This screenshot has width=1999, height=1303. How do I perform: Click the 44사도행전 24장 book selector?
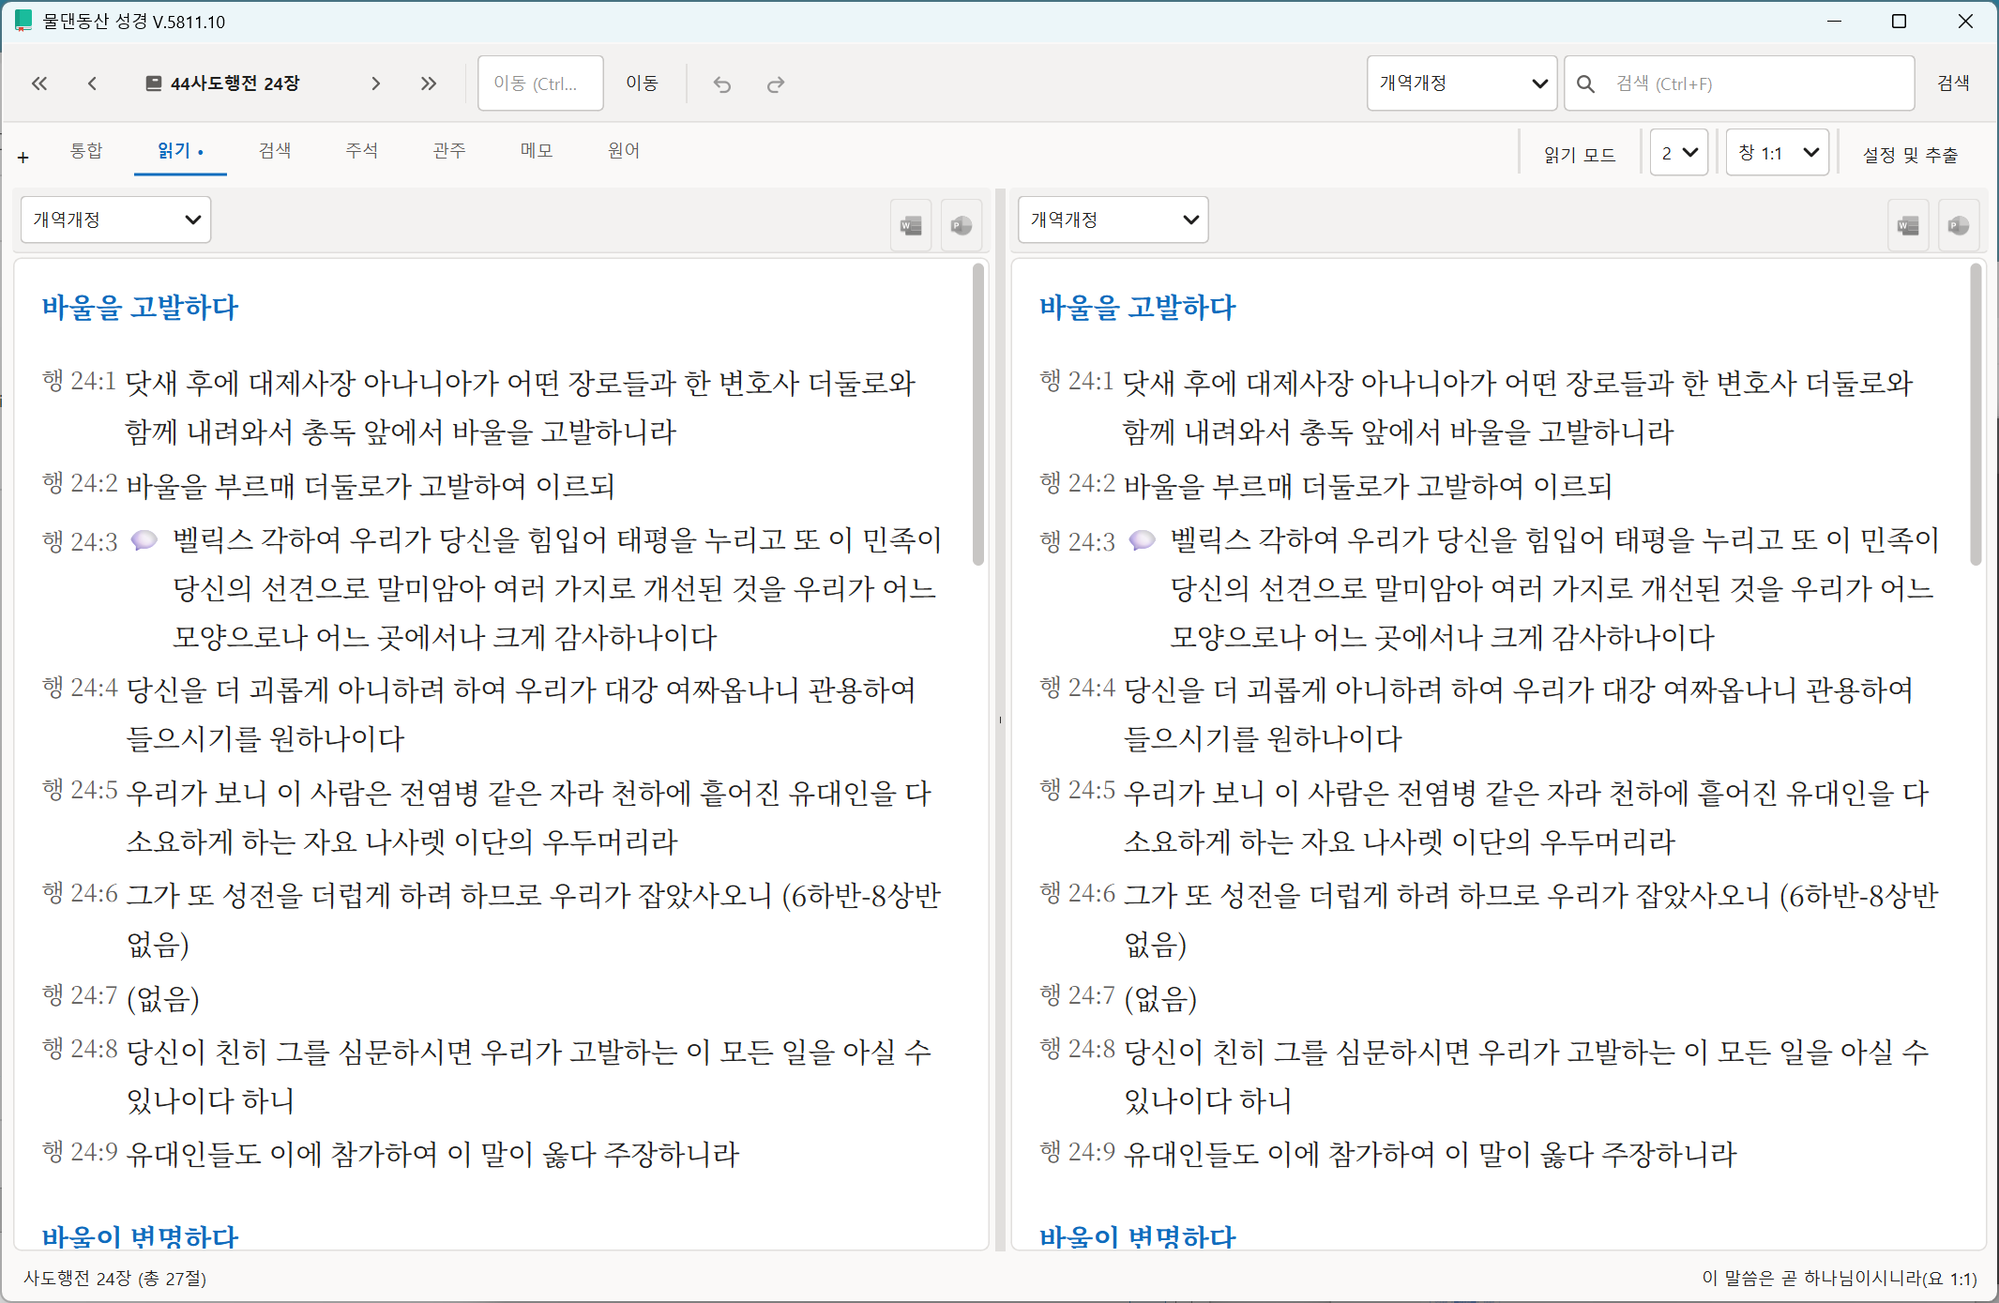click(223, 84)
